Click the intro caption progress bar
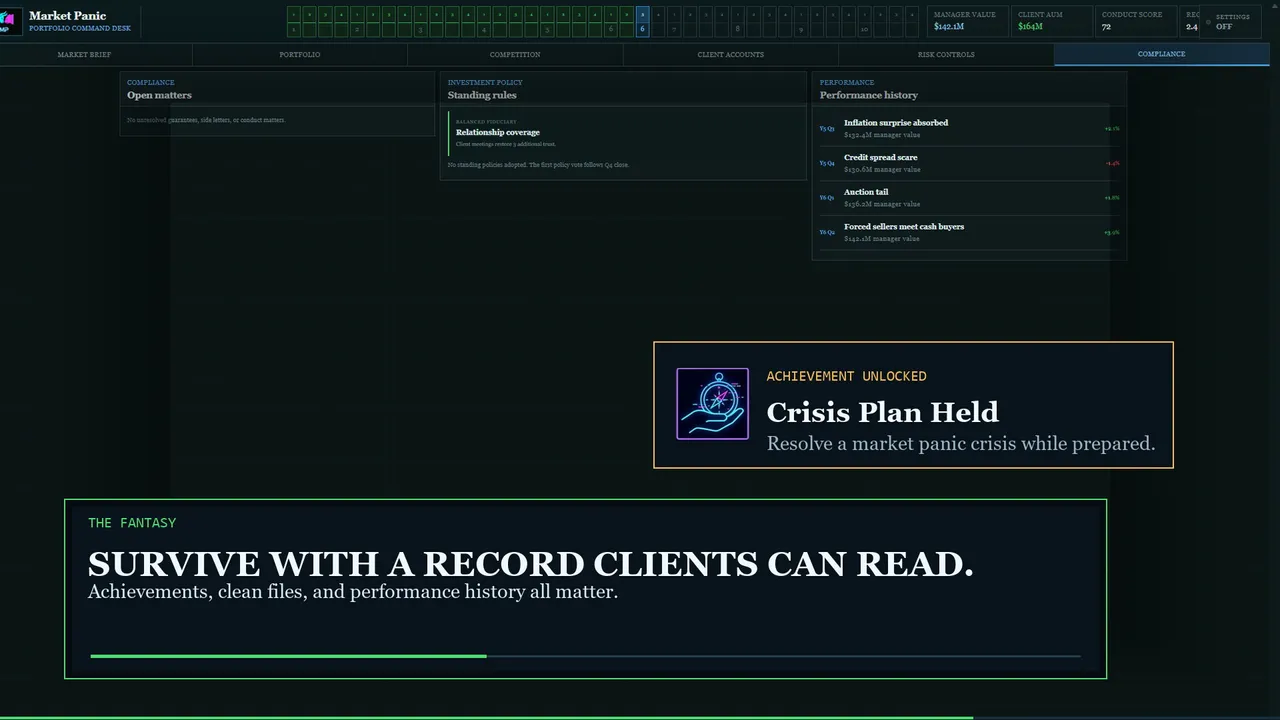1280x720 pixels. [x=585, y=656]
